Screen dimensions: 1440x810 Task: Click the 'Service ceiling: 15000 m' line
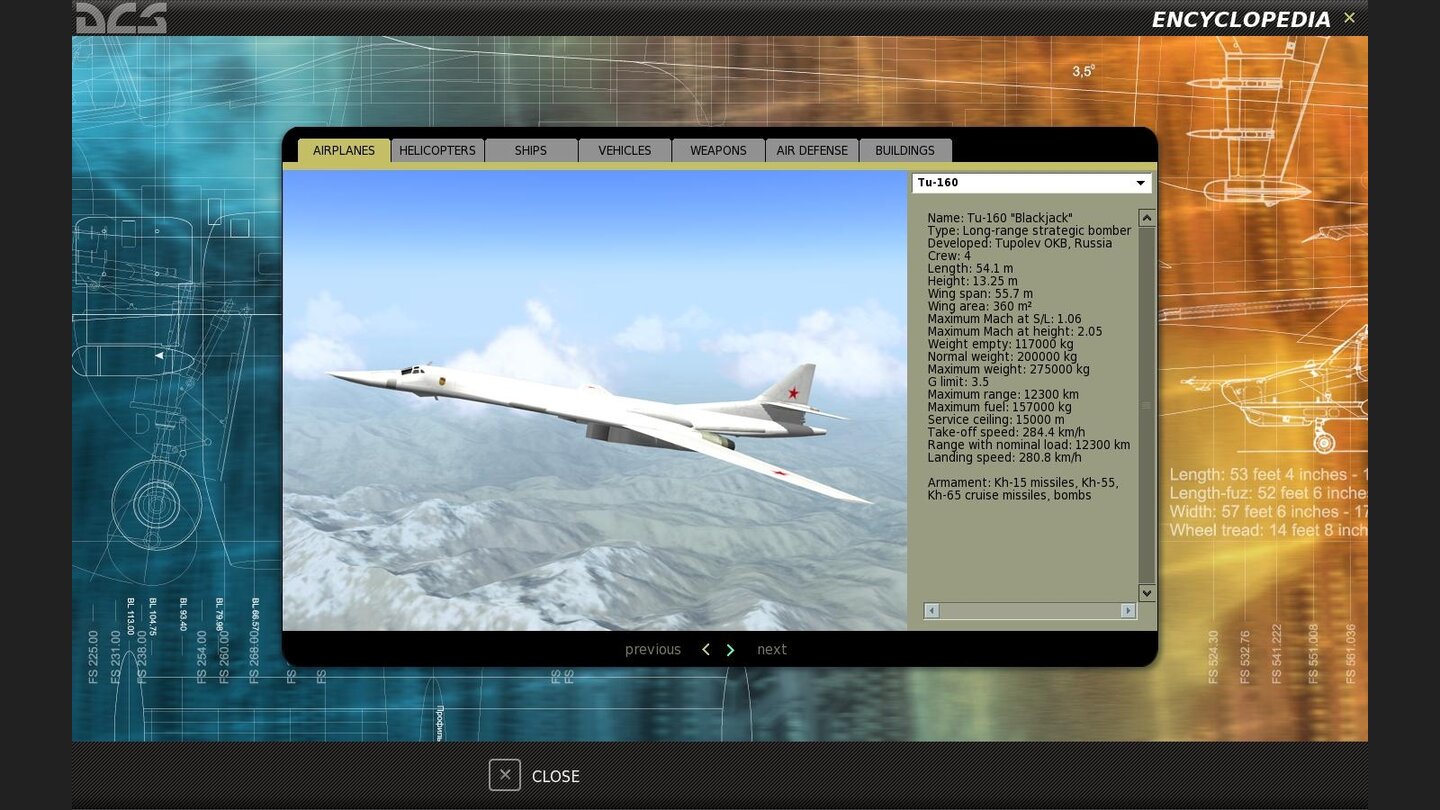(x=996, y=420)
